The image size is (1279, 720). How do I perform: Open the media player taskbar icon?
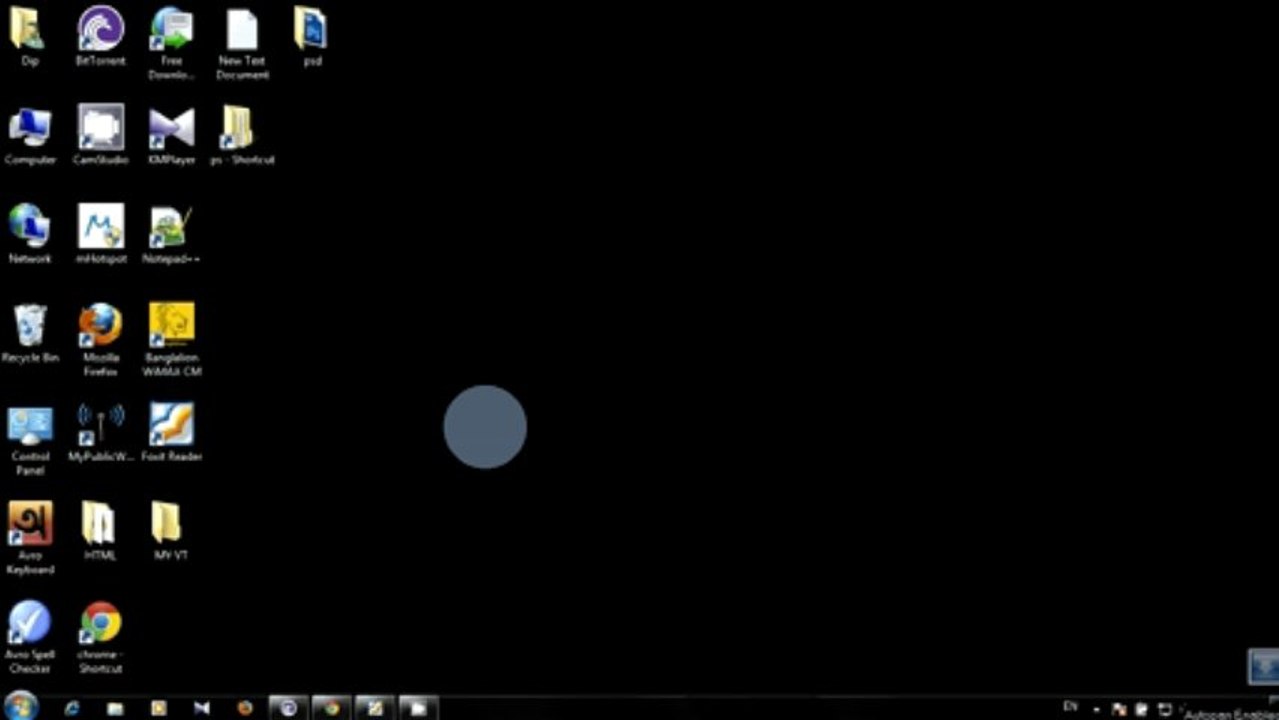[158, 708]
